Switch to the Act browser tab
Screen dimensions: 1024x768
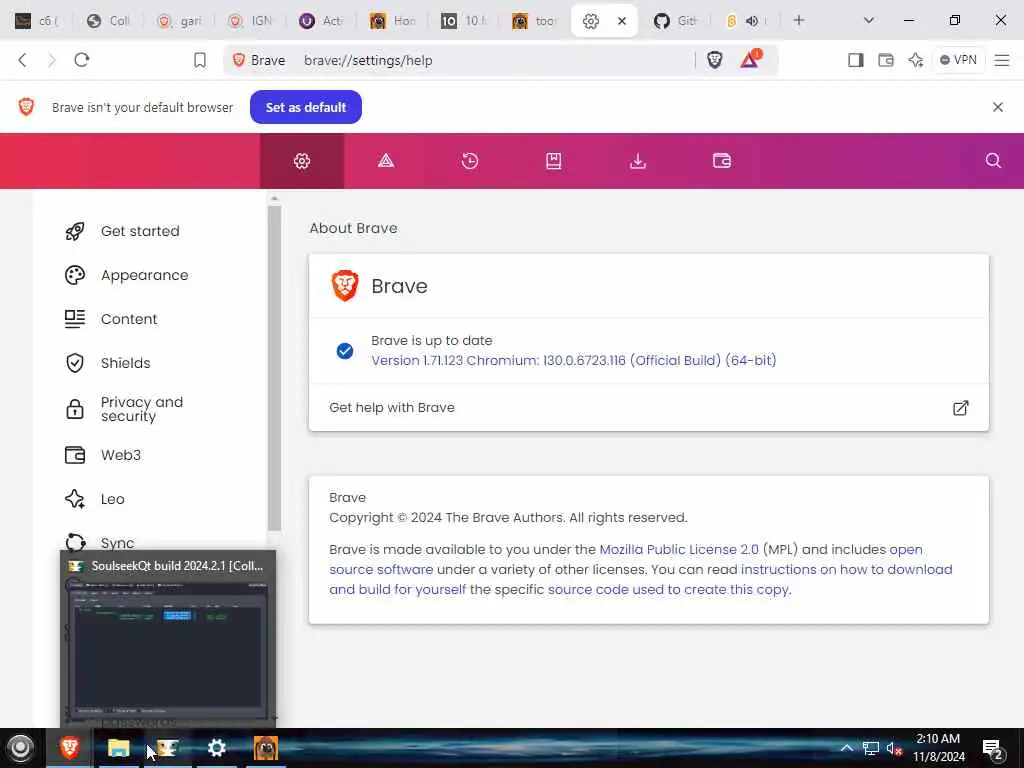click(x=321, y=21)
